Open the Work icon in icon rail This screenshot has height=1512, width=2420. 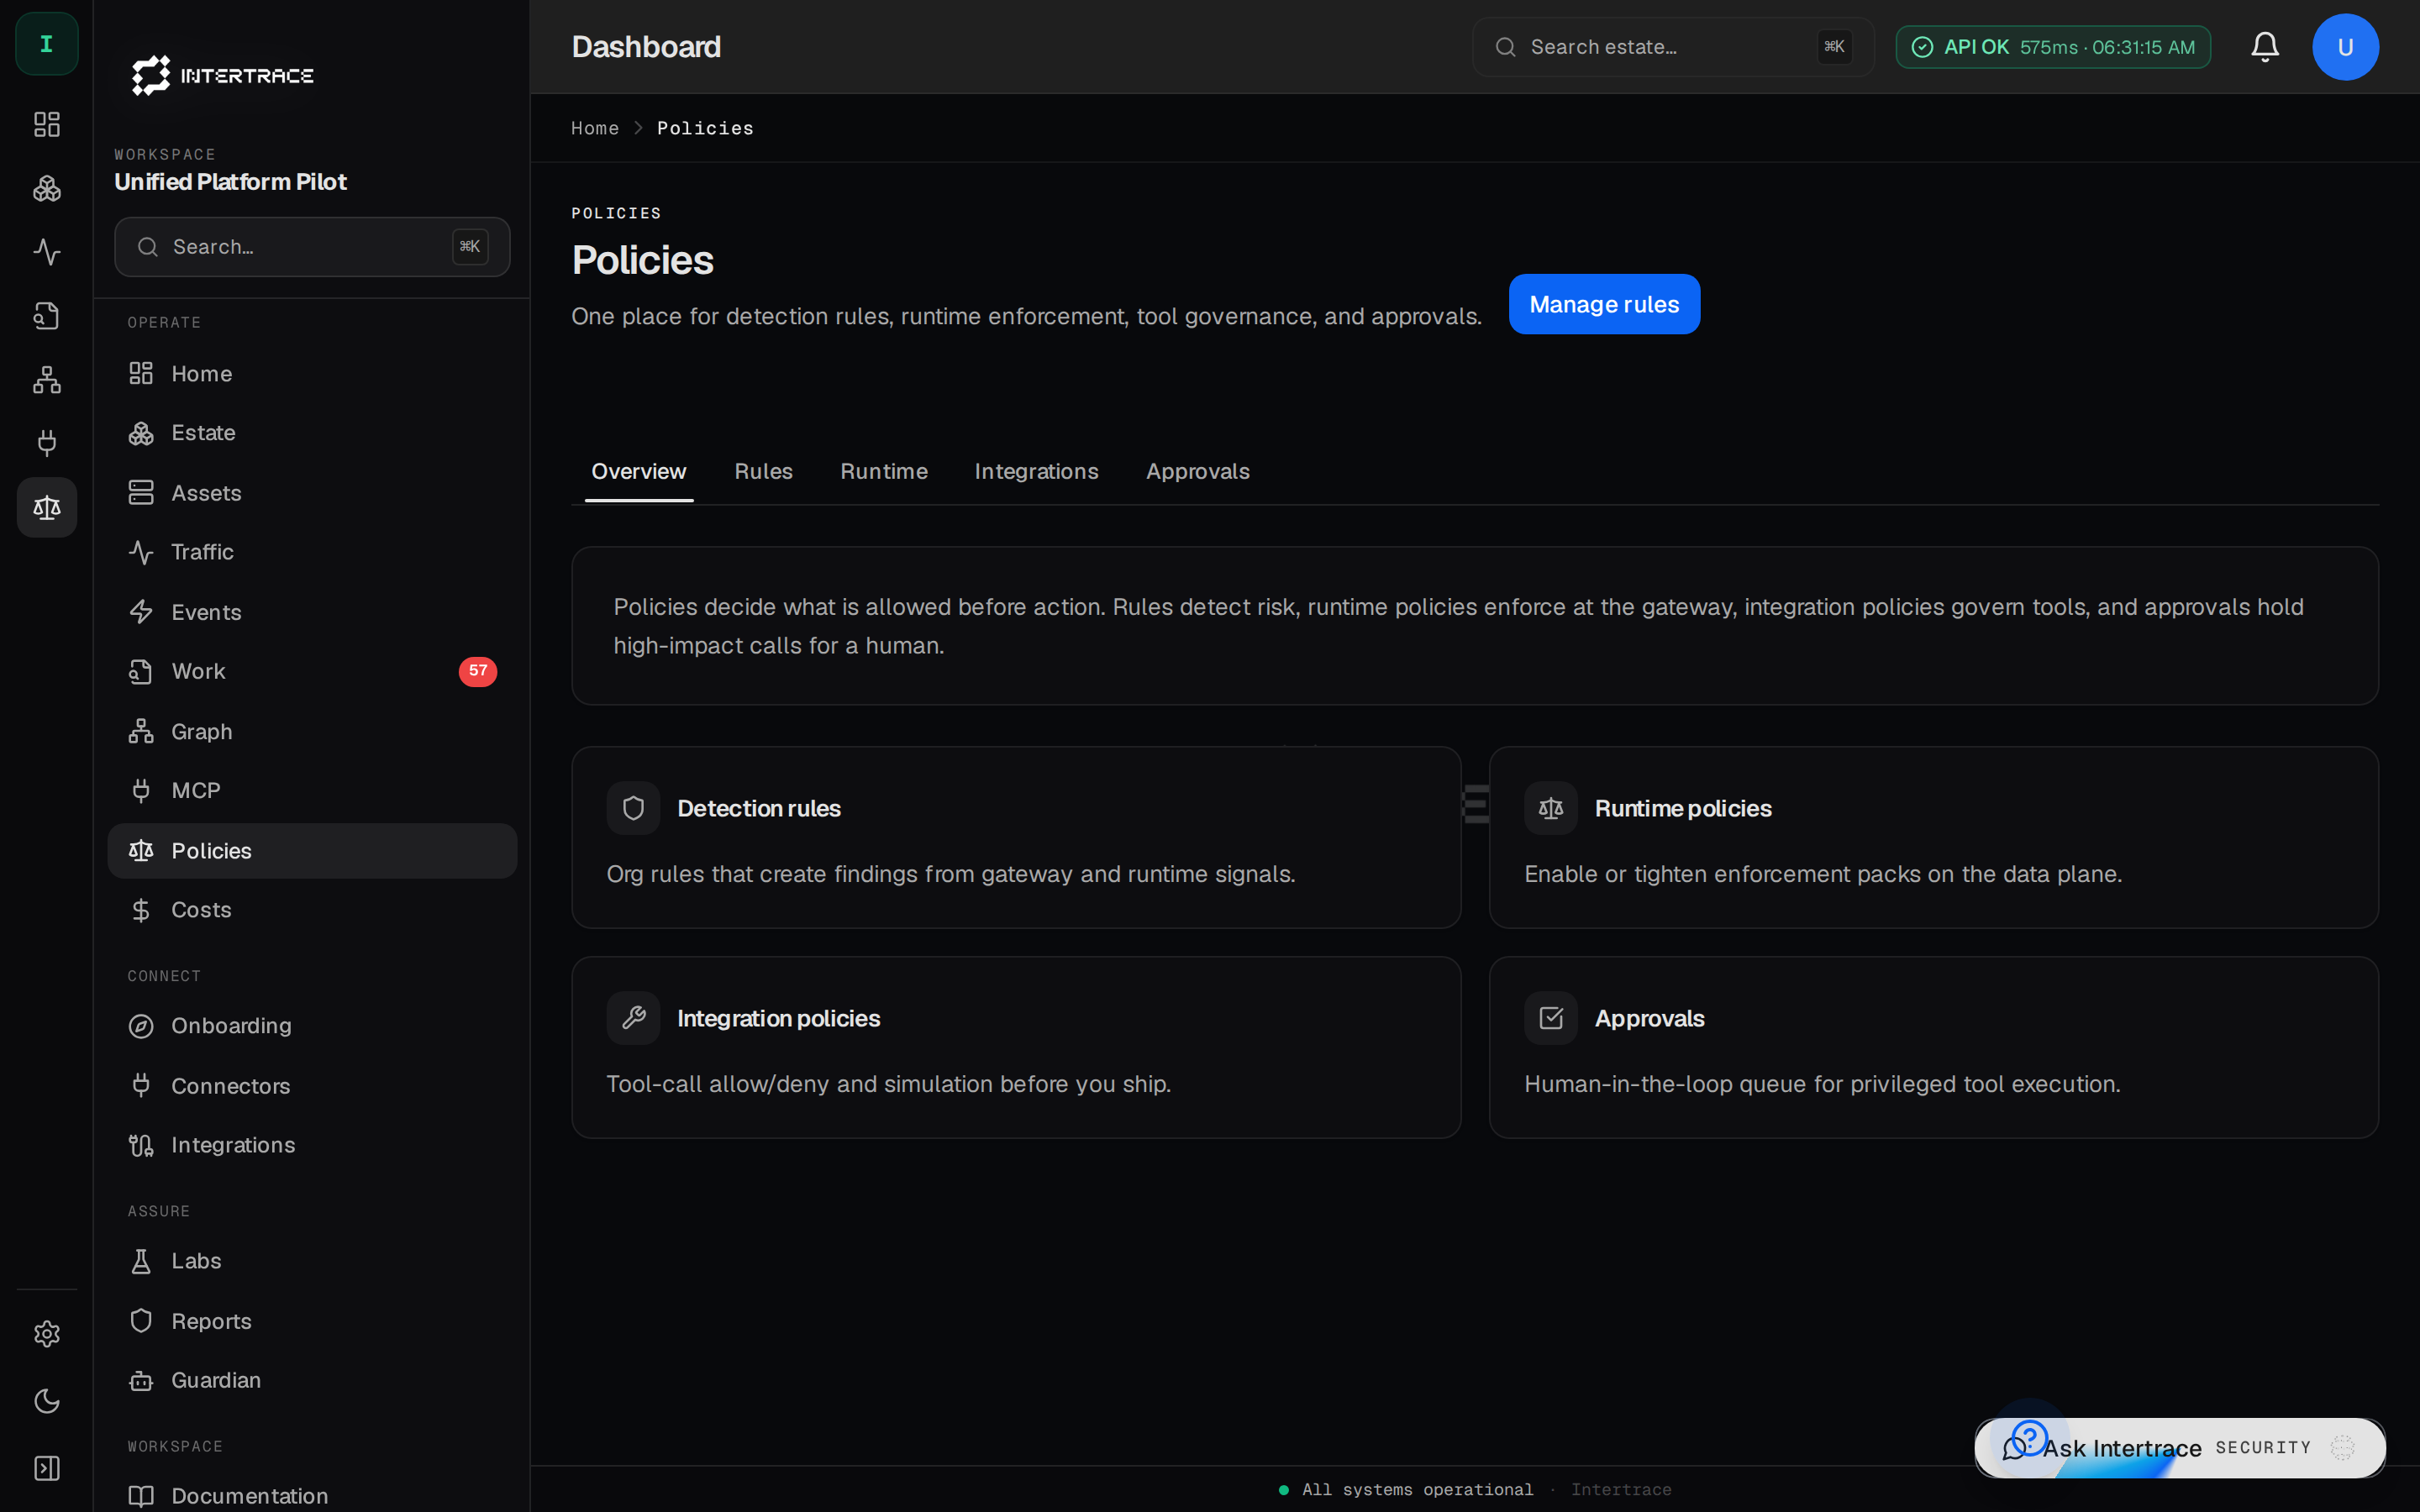point(47,316)
